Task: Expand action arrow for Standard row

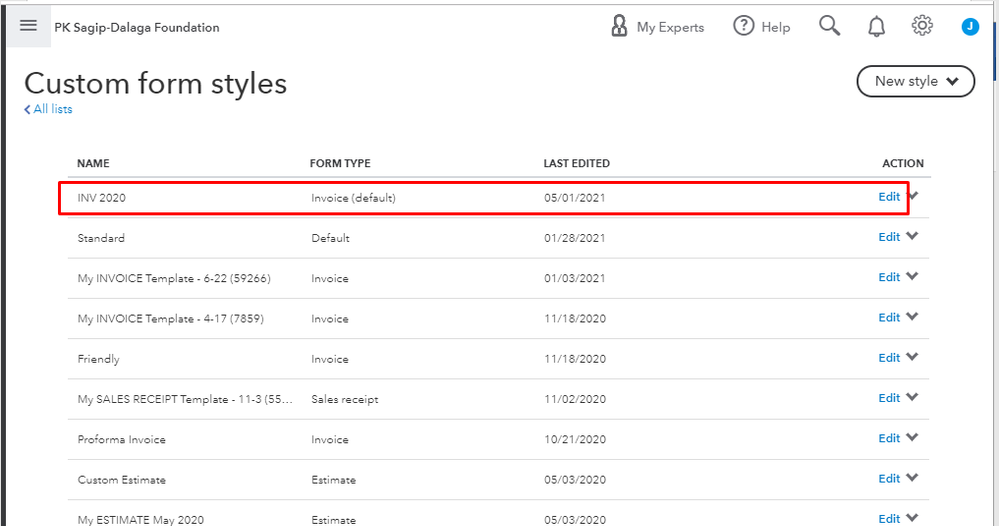Action: tap(912, 237)
